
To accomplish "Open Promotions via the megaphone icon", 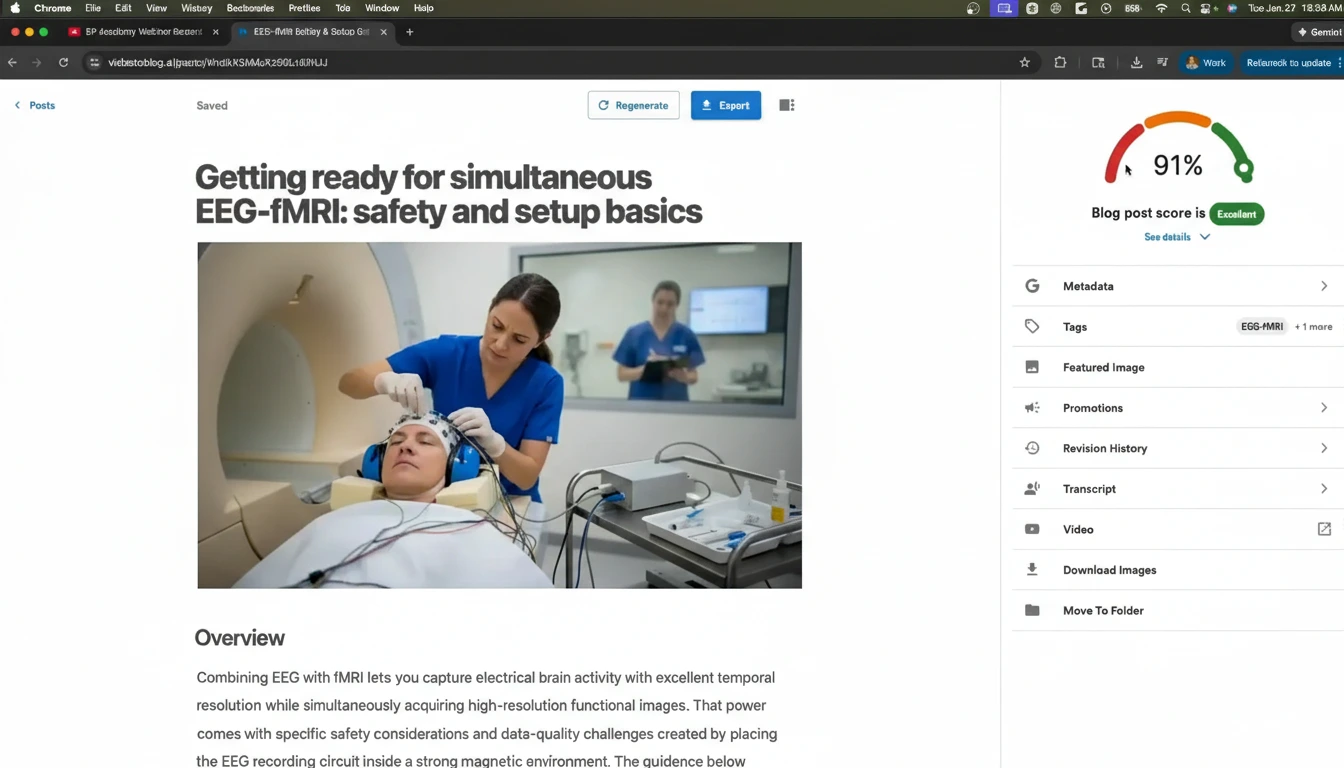I will 1032,407.
